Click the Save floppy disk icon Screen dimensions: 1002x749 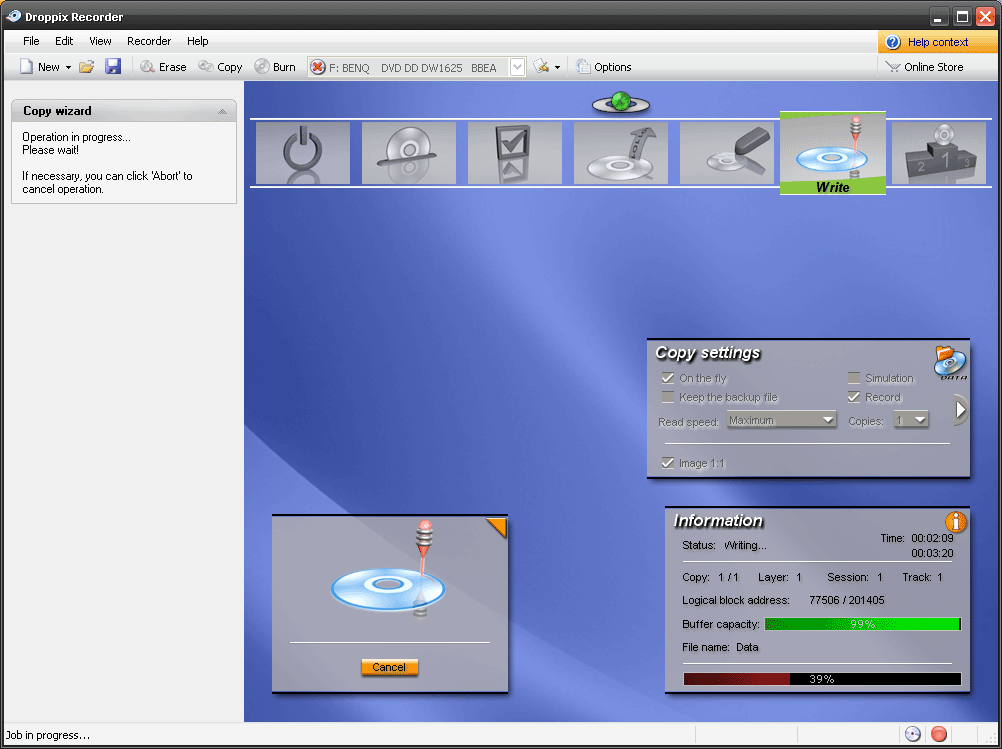click(x=113, y=66)
